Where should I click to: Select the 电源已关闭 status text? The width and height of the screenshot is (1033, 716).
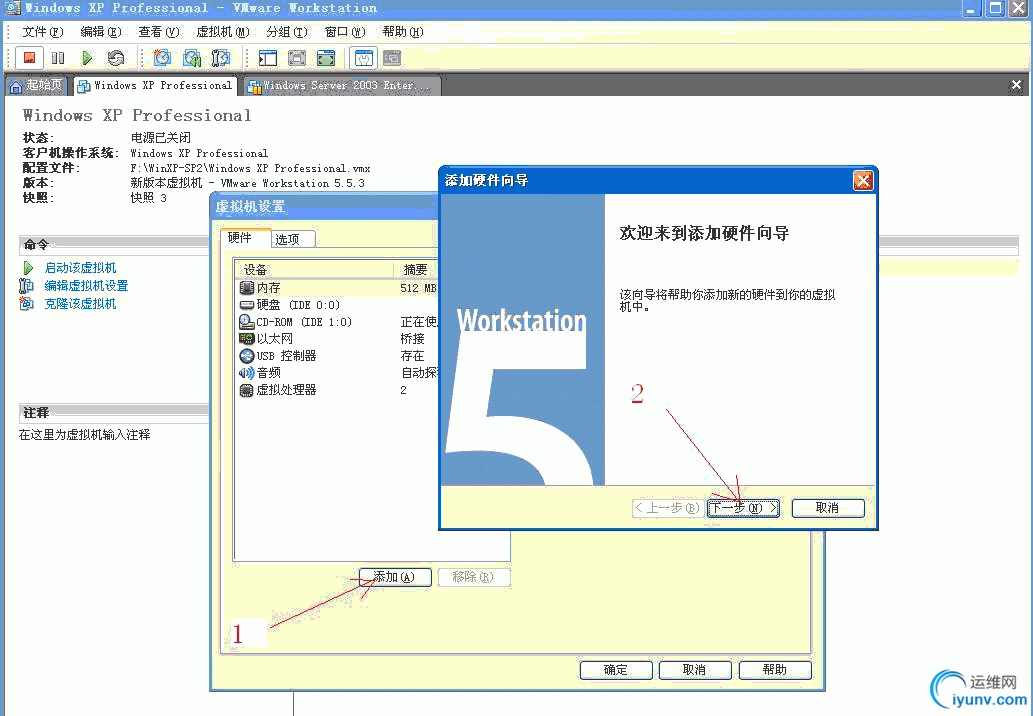coord(161,138)
